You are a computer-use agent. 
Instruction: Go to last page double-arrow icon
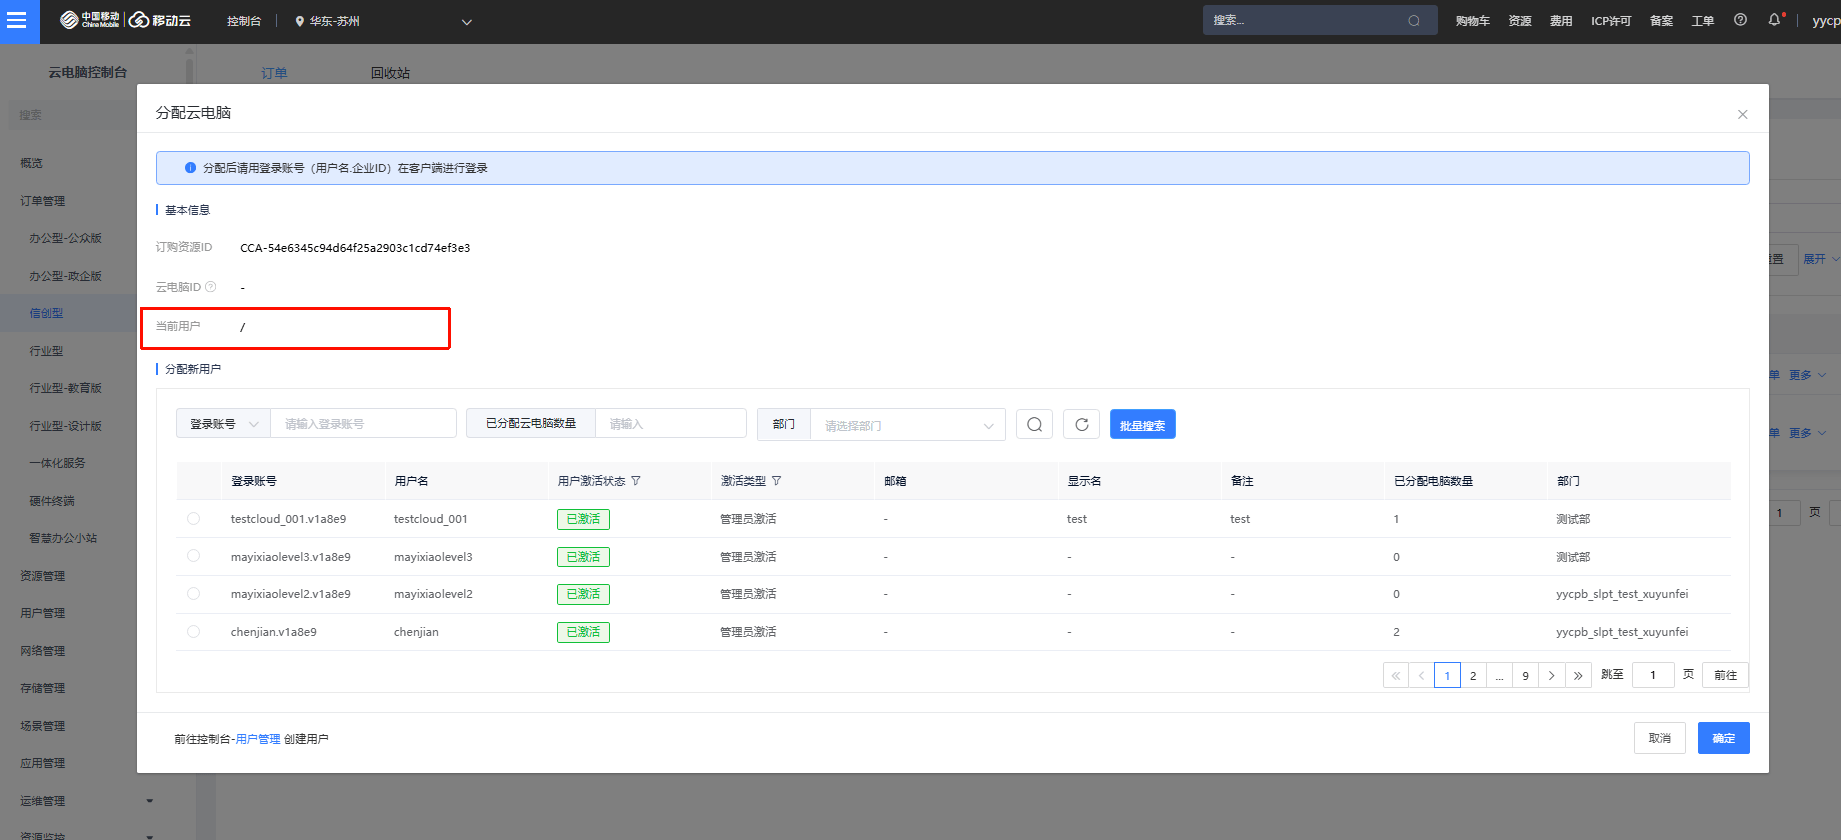point(1577,675)
